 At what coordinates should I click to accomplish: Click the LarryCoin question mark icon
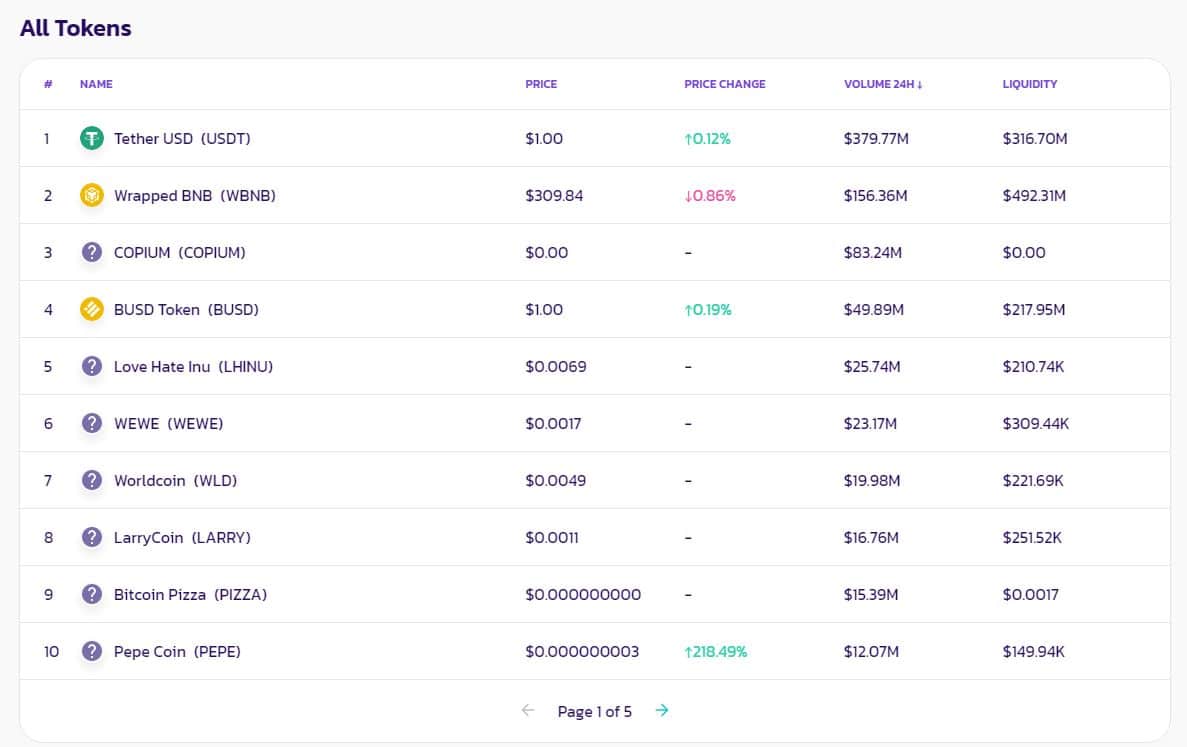tap(92, 537)
